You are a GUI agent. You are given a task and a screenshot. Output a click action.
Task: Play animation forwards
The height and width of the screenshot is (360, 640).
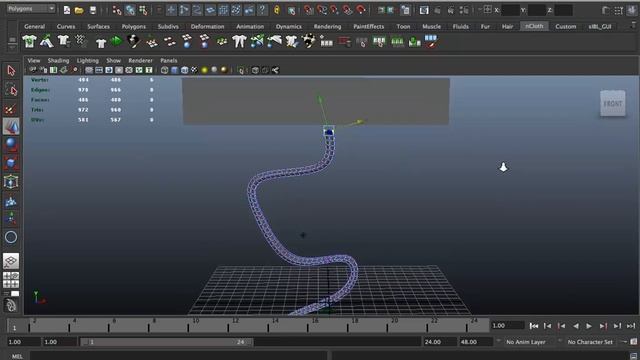click(589, 326)
